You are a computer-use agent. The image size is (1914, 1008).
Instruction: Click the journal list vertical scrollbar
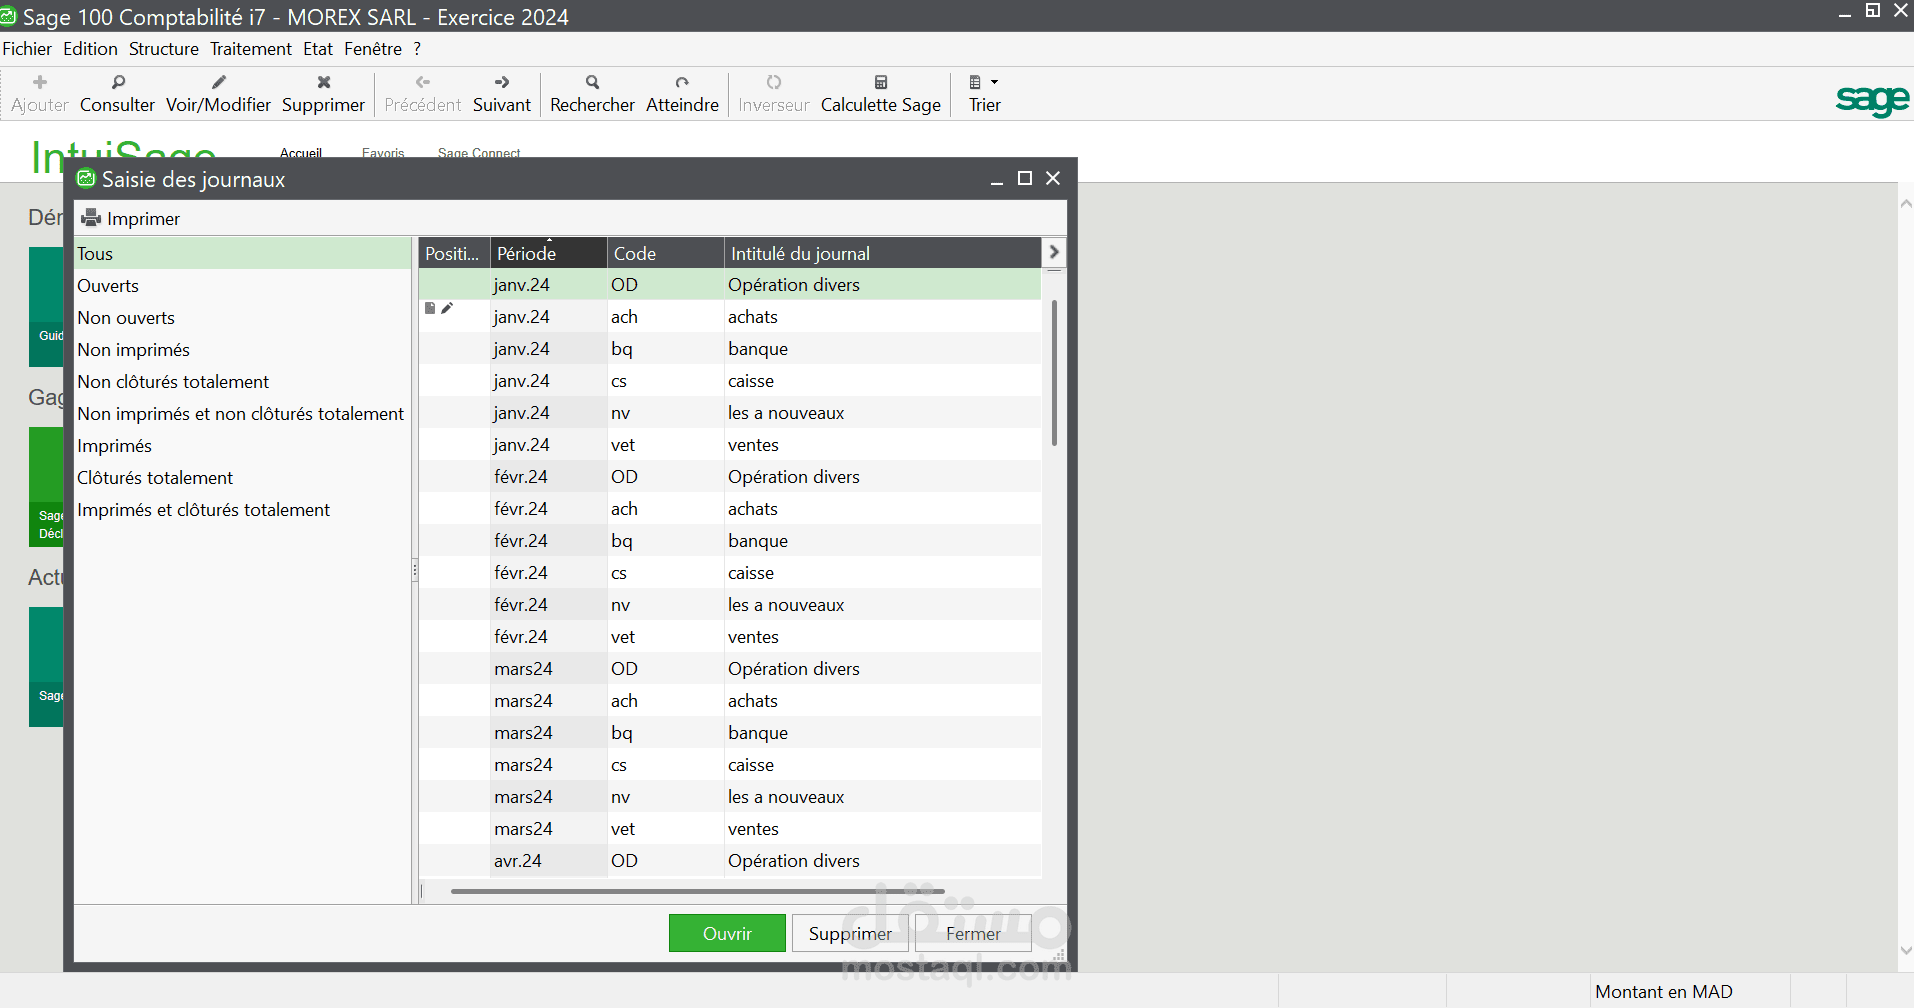point(1054,372)
